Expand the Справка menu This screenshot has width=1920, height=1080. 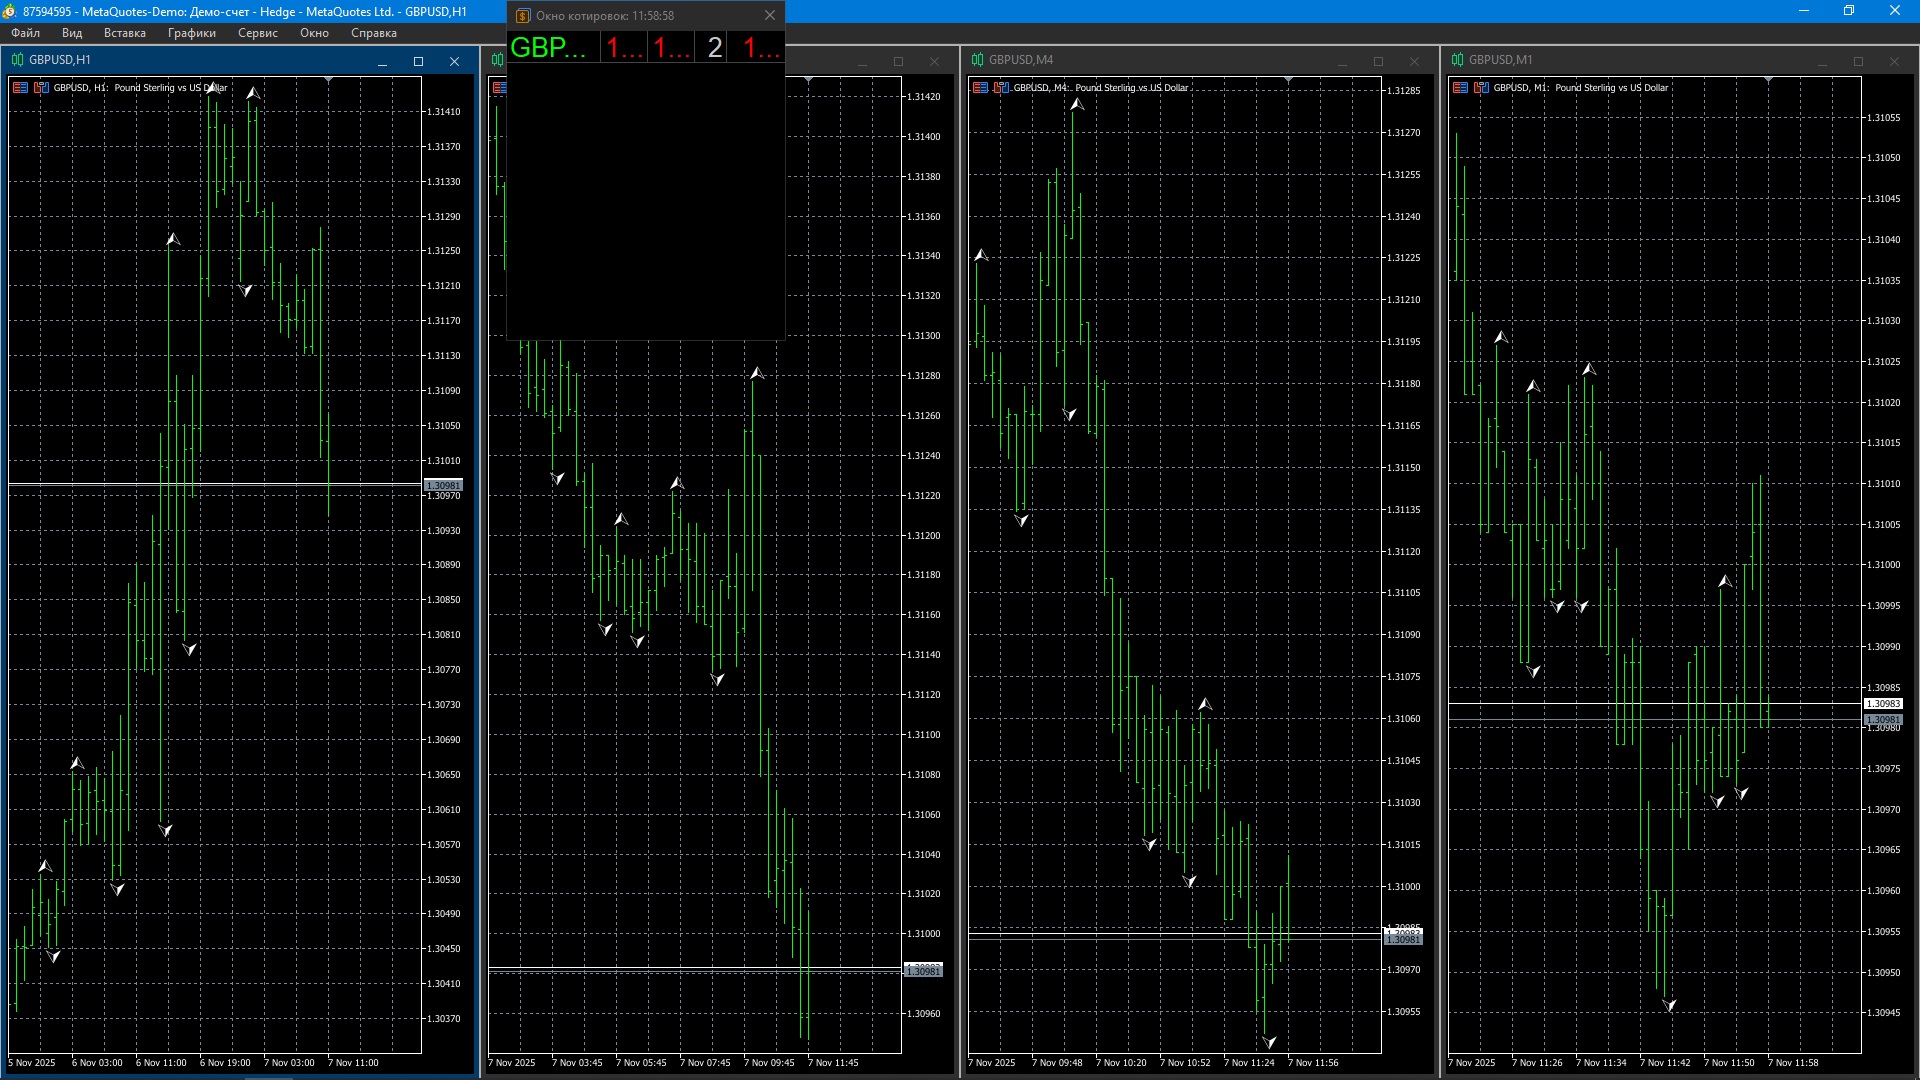coord(373,33)
